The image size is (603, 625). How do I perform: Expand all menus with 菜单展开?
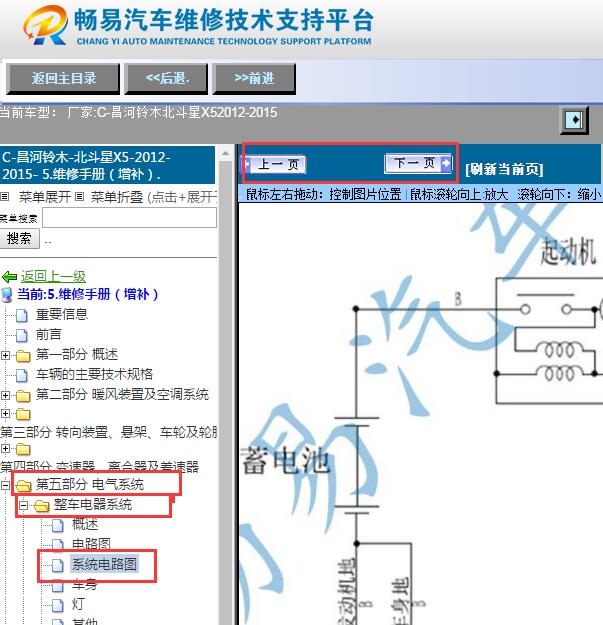[45, 197]
